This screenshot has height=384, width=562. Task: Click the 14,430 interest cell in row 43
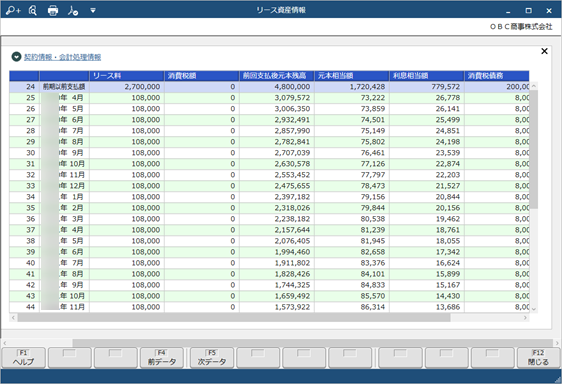point(427,296)
